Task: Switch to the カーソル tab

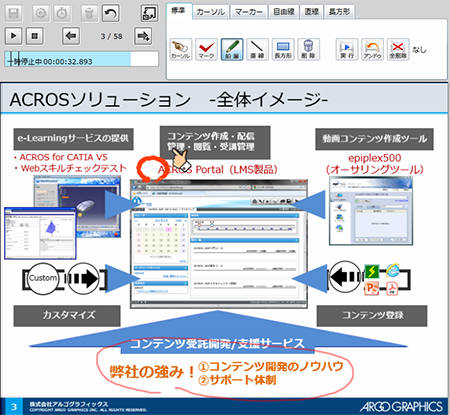Action: click(x=211, y=12)
